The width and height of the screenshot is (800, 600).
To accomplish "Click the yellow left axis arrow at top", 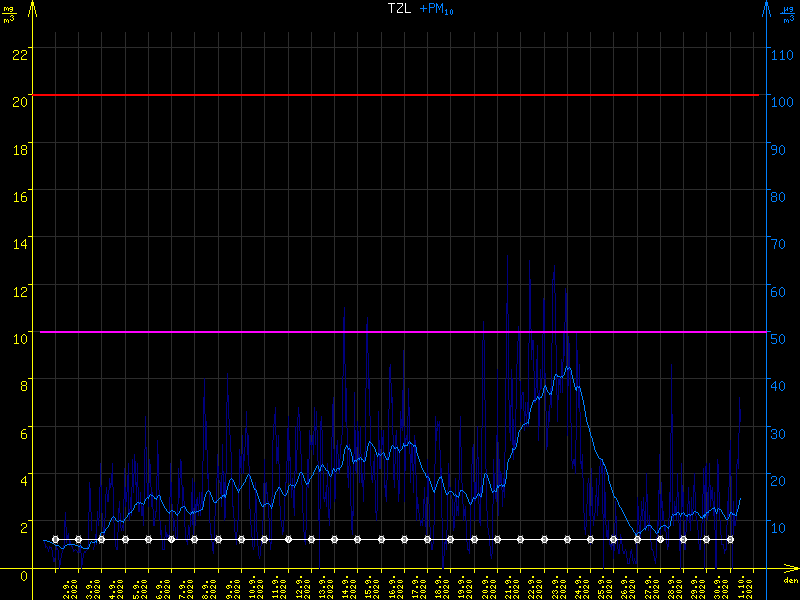I will 34,8.
